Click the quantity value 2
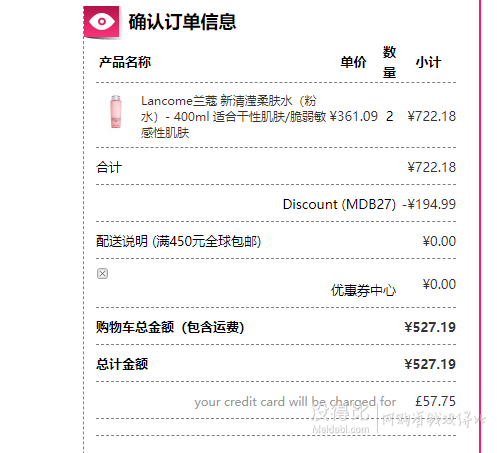Image resolution: width=497 pixels, height=453 pixels. (x=390, y=116)
